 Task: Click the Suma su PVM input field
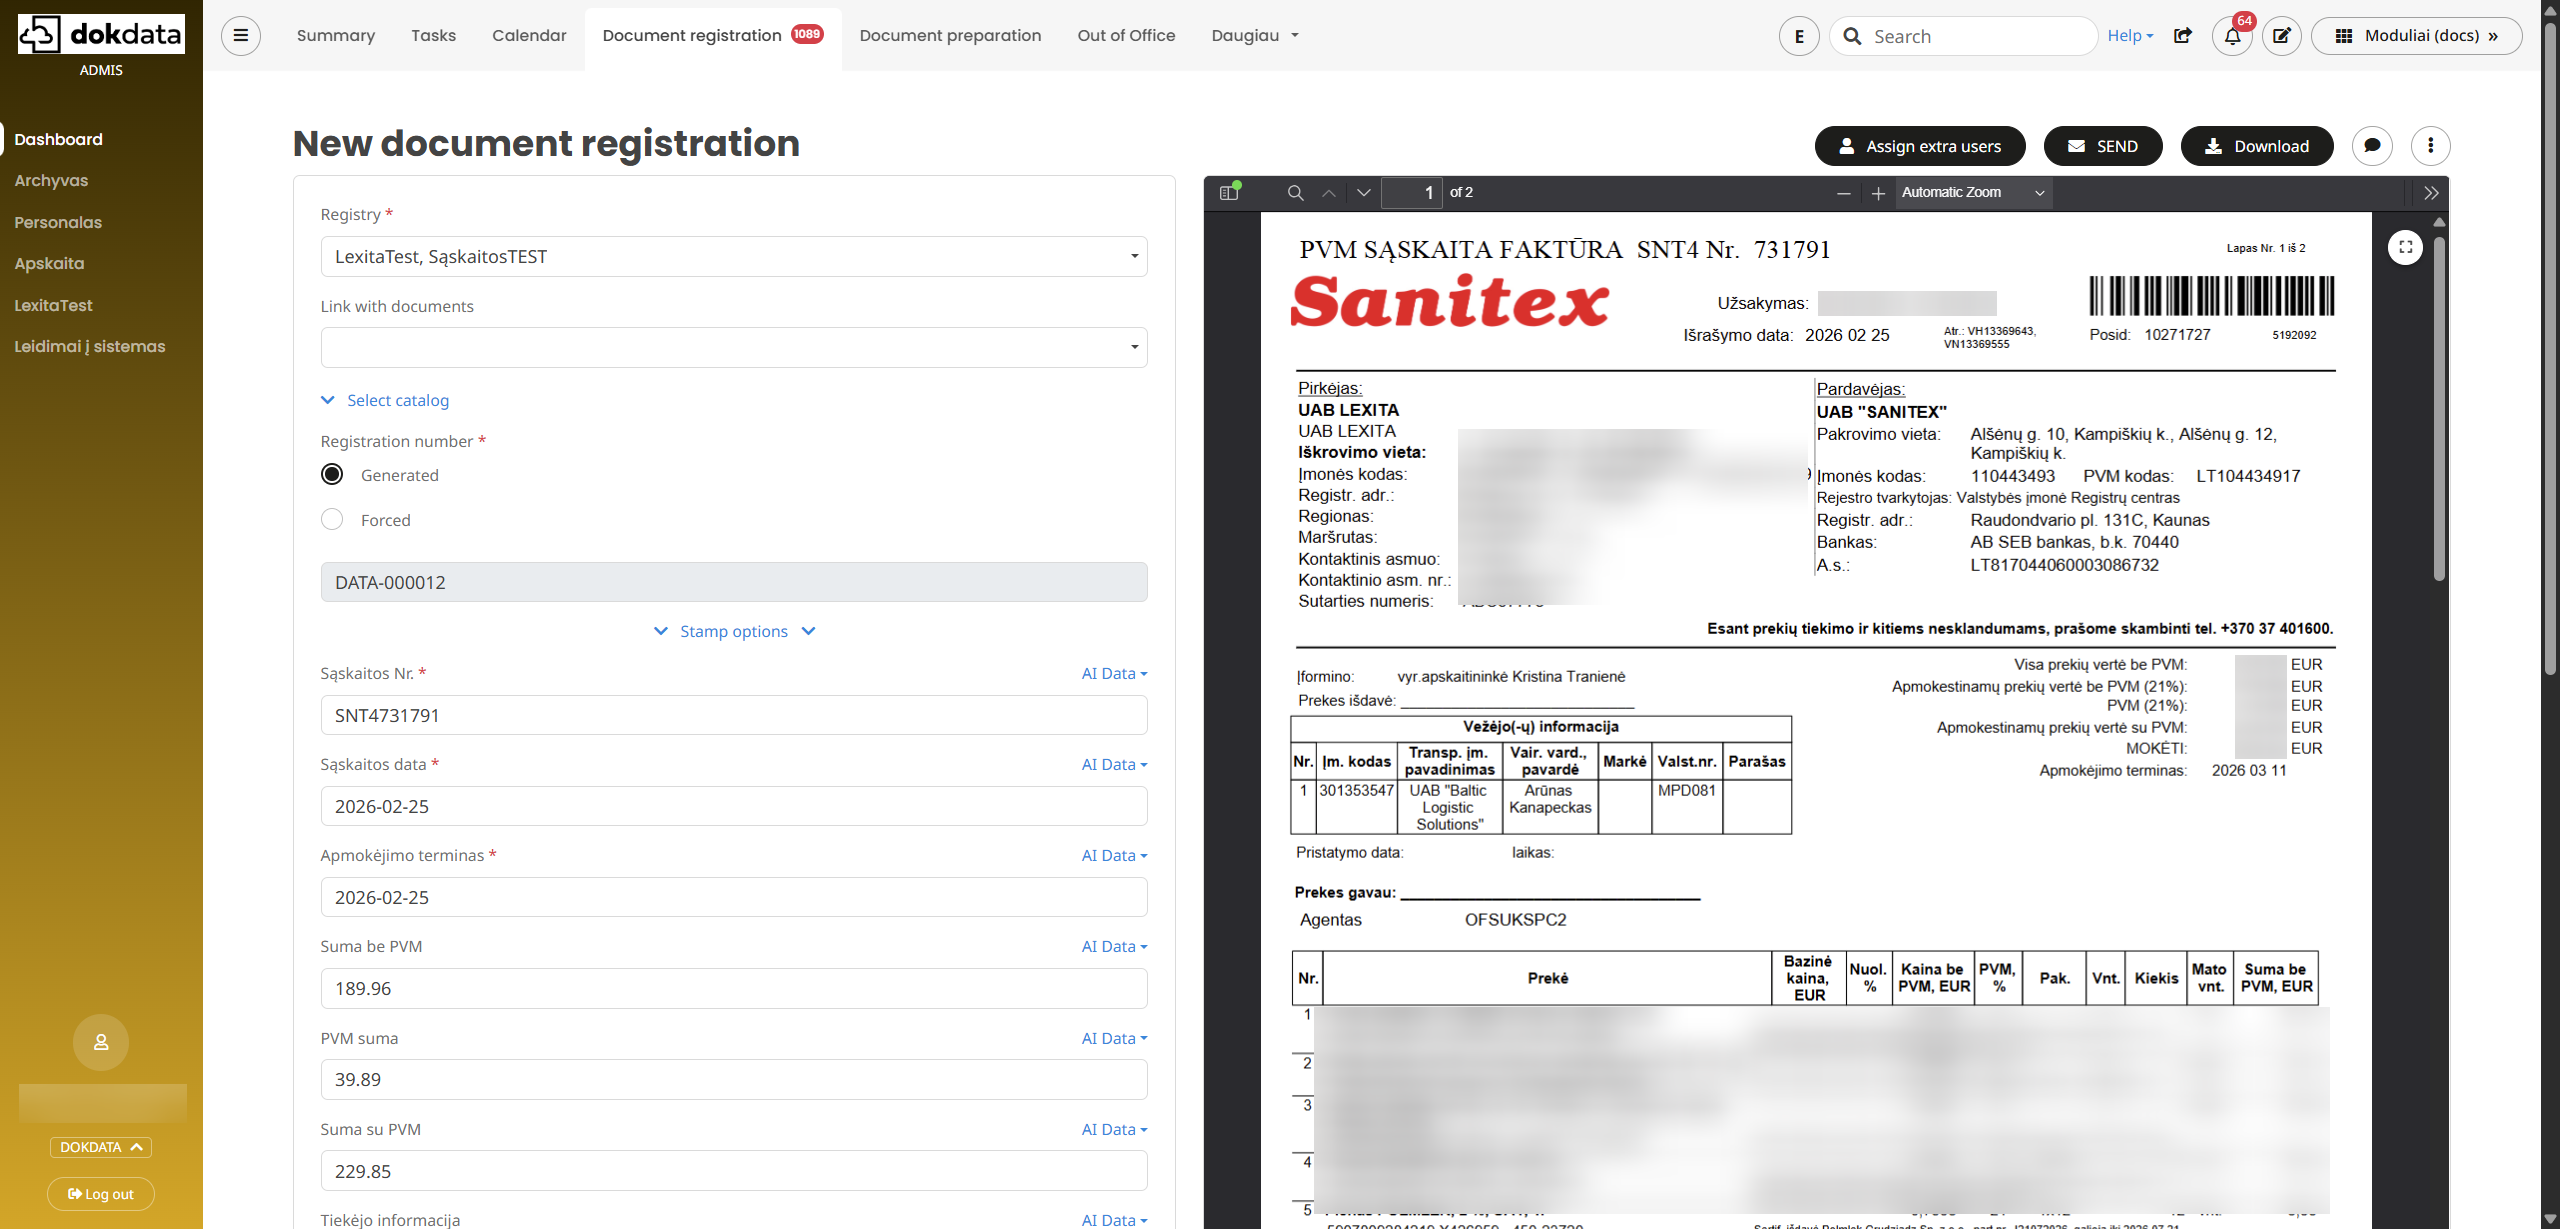pyautogui.click(x=734, y=1171)
